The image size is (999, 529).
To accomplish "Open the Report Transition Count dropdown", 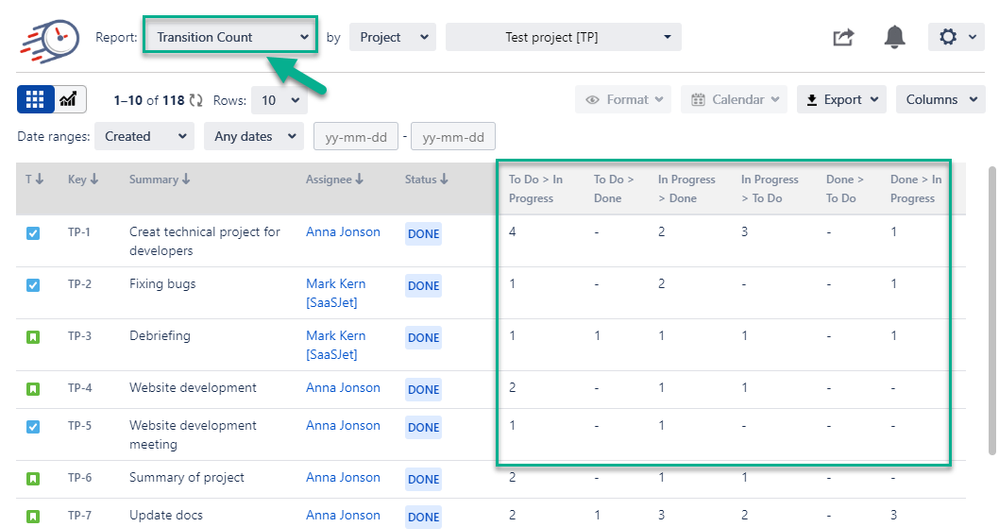I will click(x=230, y=37).
